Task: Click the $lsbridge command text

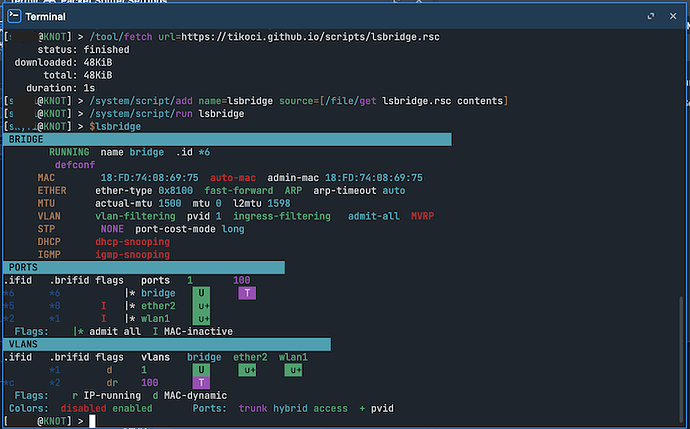Action: 115,127
